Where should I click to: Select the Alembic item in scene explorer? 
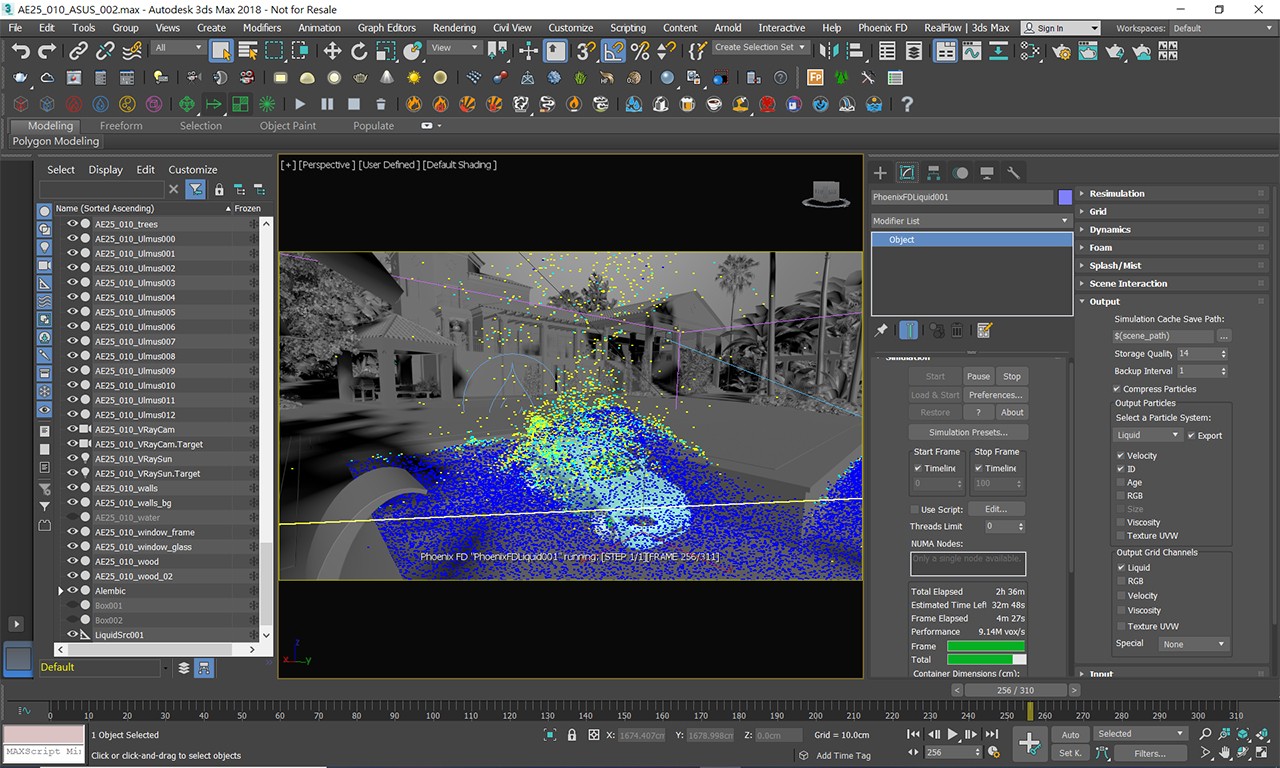point(110,591)
